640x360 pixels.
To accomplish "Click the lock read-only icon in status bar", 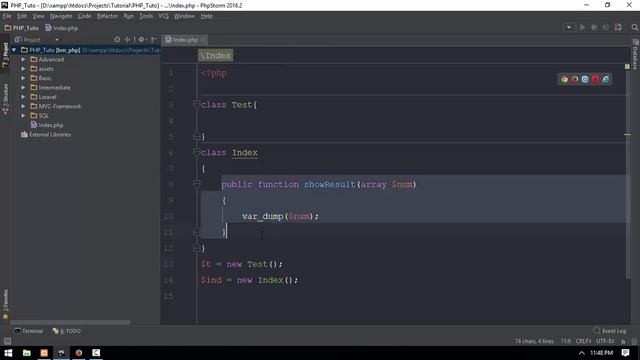I will 623,341.
